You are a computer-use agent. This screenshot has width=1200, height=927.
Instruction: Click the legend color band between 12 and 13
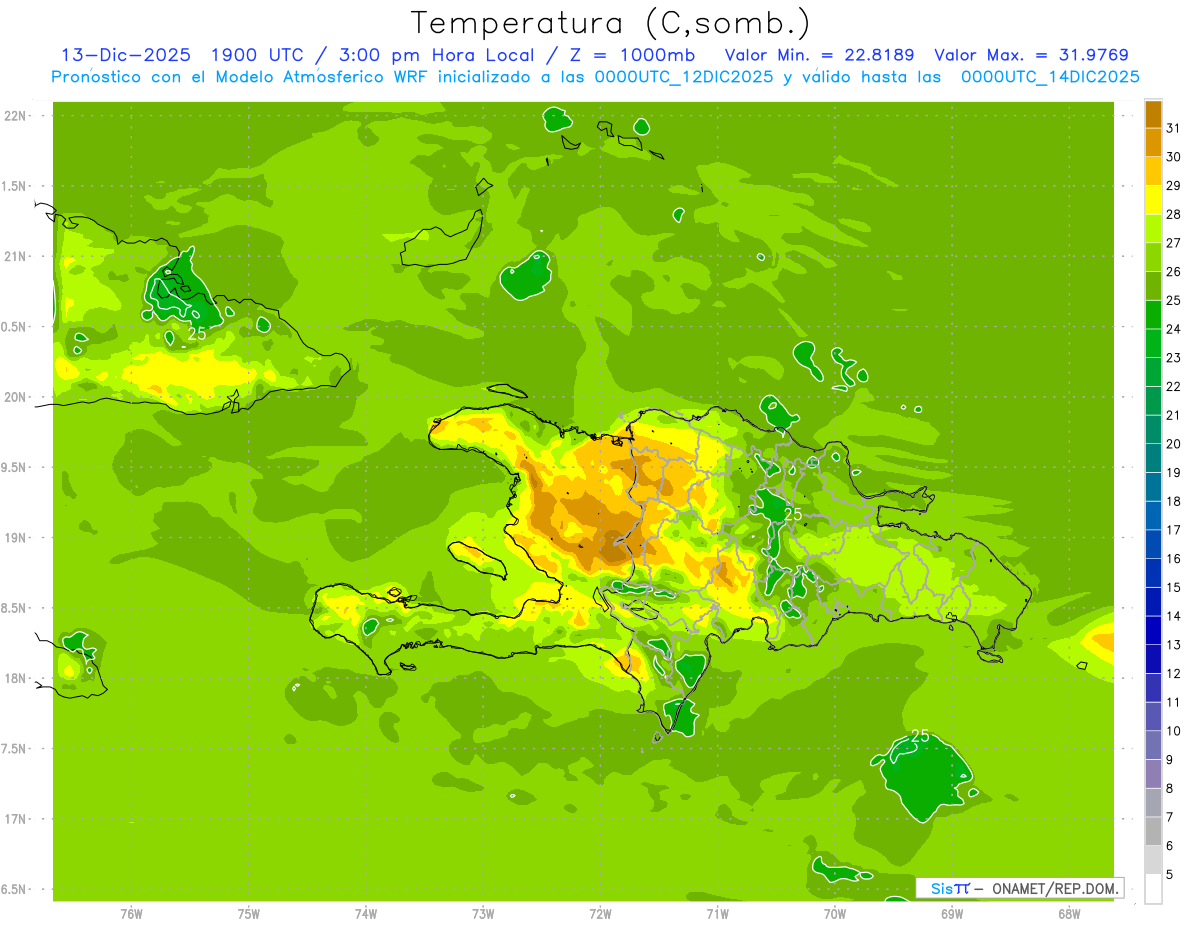(1153, 660)
